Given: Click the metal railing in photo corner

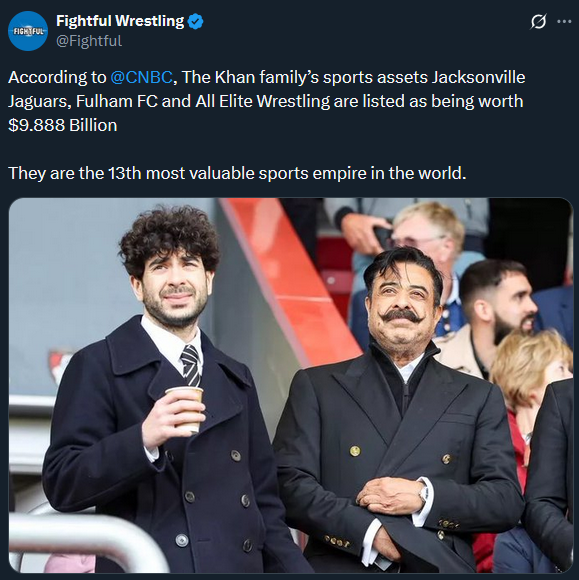Looking at the screenshot, I should [85, 538].
